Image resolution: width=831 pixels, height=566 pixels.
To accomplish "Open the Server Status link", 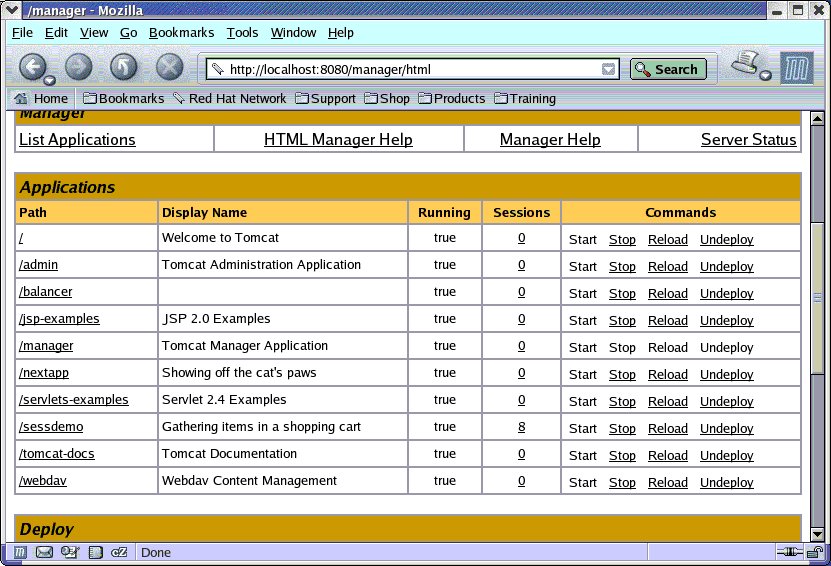I will [x=748, y=139].
